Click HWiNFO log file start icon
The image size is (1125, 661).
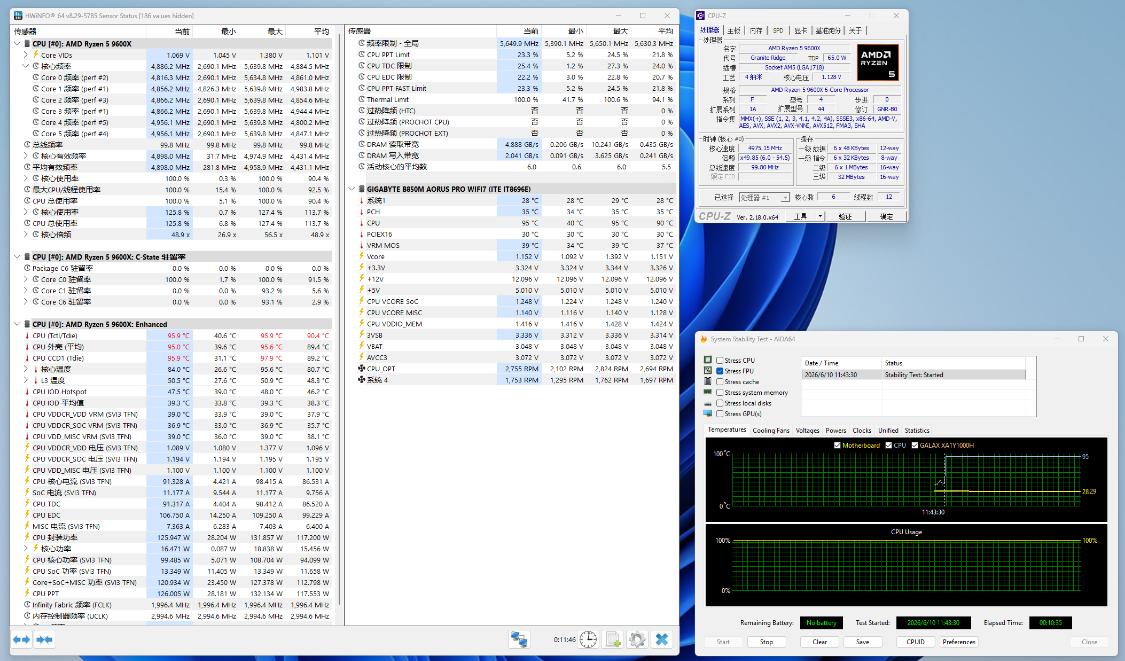tap(613, 639)
